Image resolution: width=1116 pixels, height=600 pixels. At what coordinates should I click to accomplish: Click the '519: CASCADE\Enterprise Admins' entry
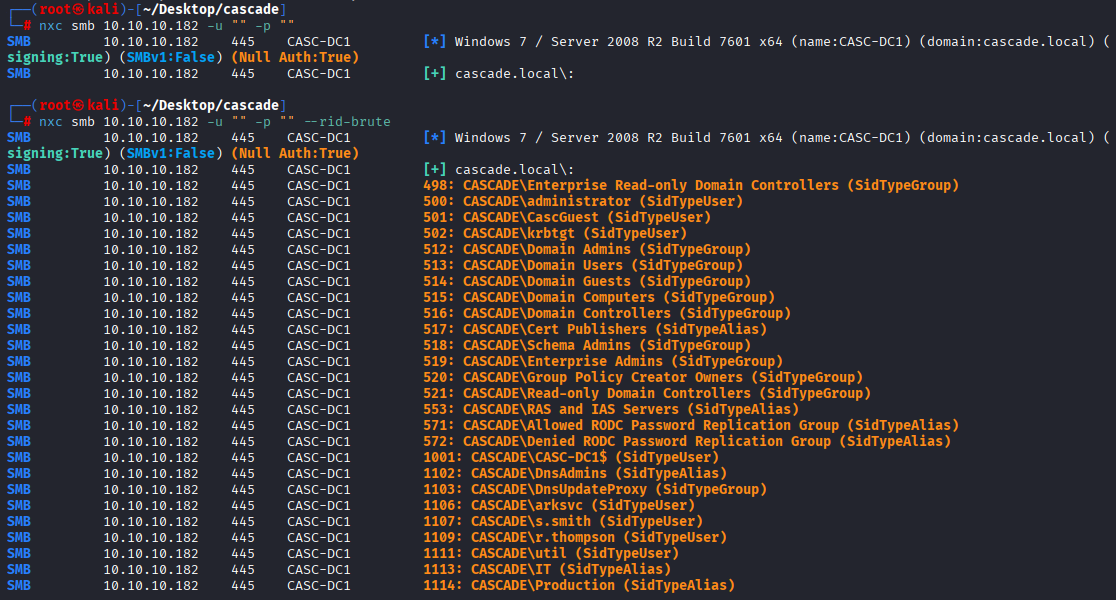[x=603, y=362]
